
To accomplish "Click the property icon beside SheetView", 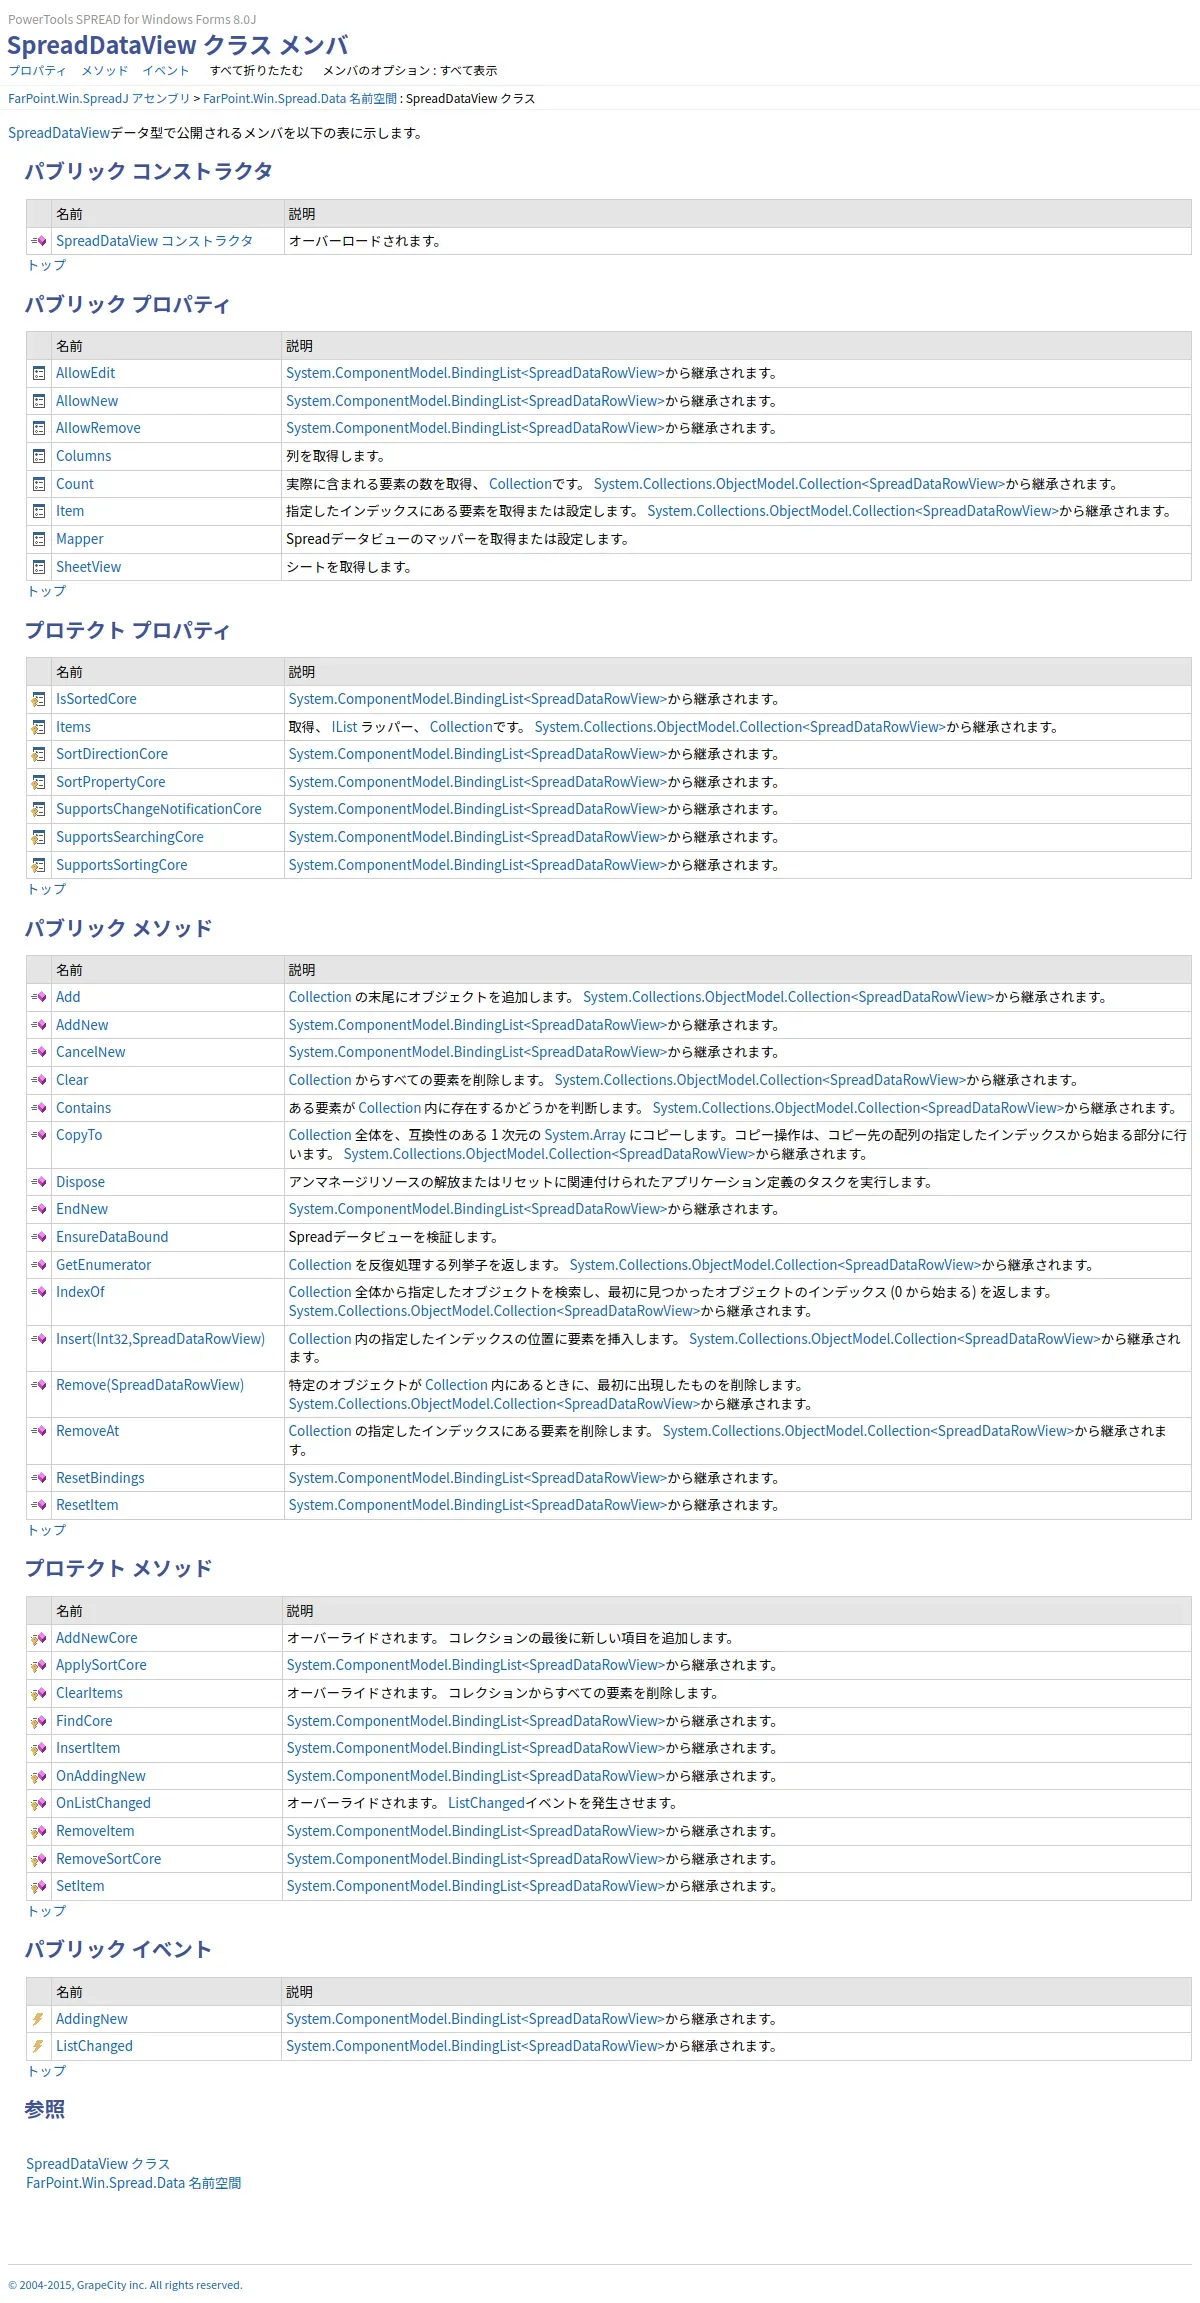I will coord(39,567).
